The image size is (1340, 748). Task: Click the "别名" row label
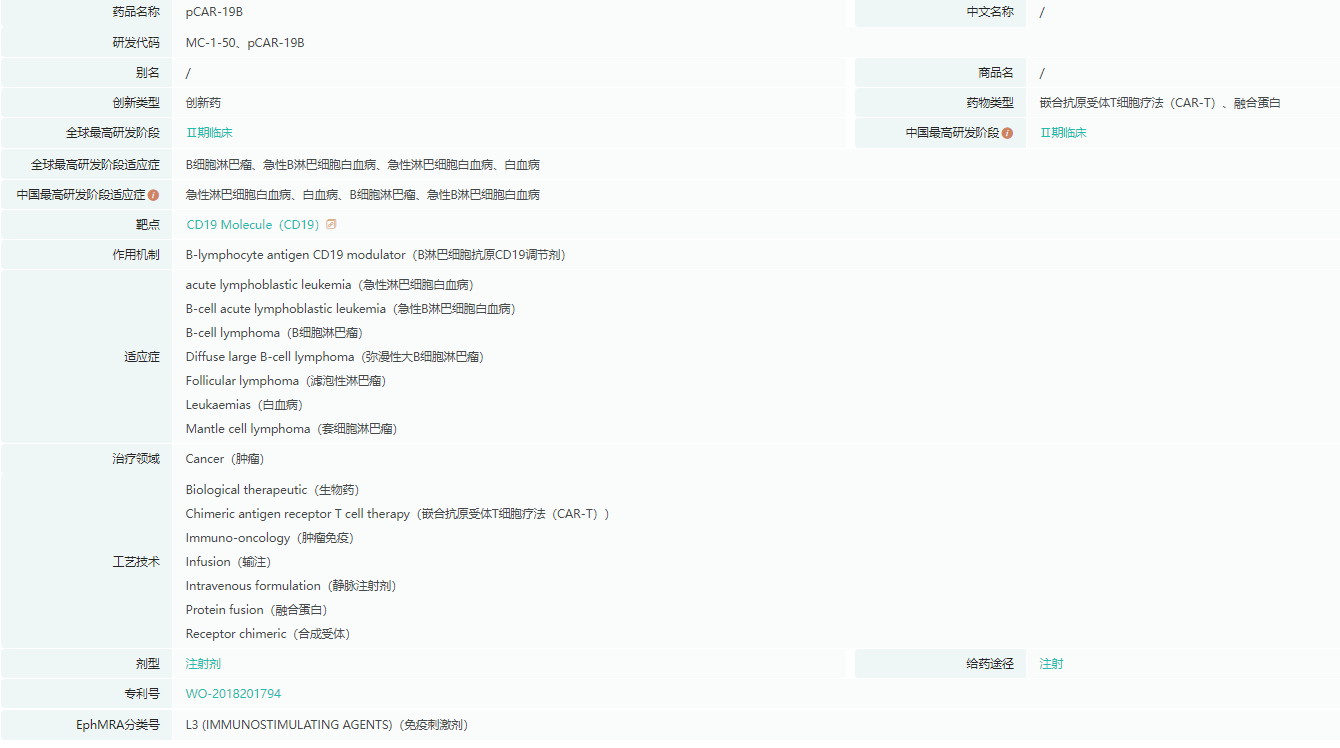[148, 73]
